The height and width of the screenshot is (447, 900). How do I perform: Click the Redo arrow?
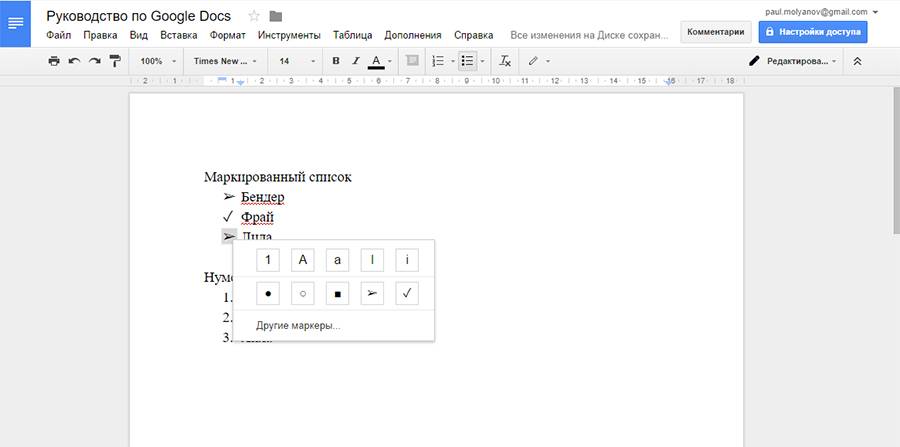[x=95, y=61]
